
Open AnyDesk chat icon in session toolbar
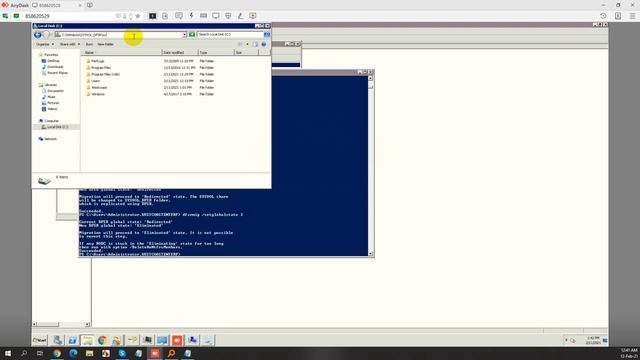(179, 16)
